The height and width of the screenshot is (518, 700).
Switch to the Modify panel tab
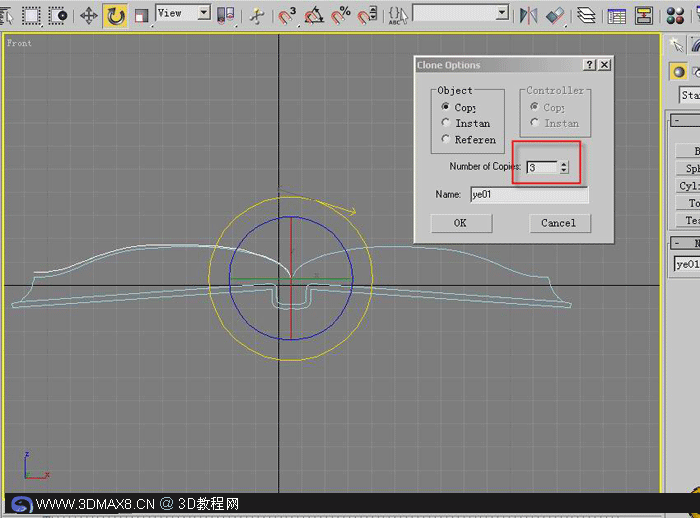(695, 46)
